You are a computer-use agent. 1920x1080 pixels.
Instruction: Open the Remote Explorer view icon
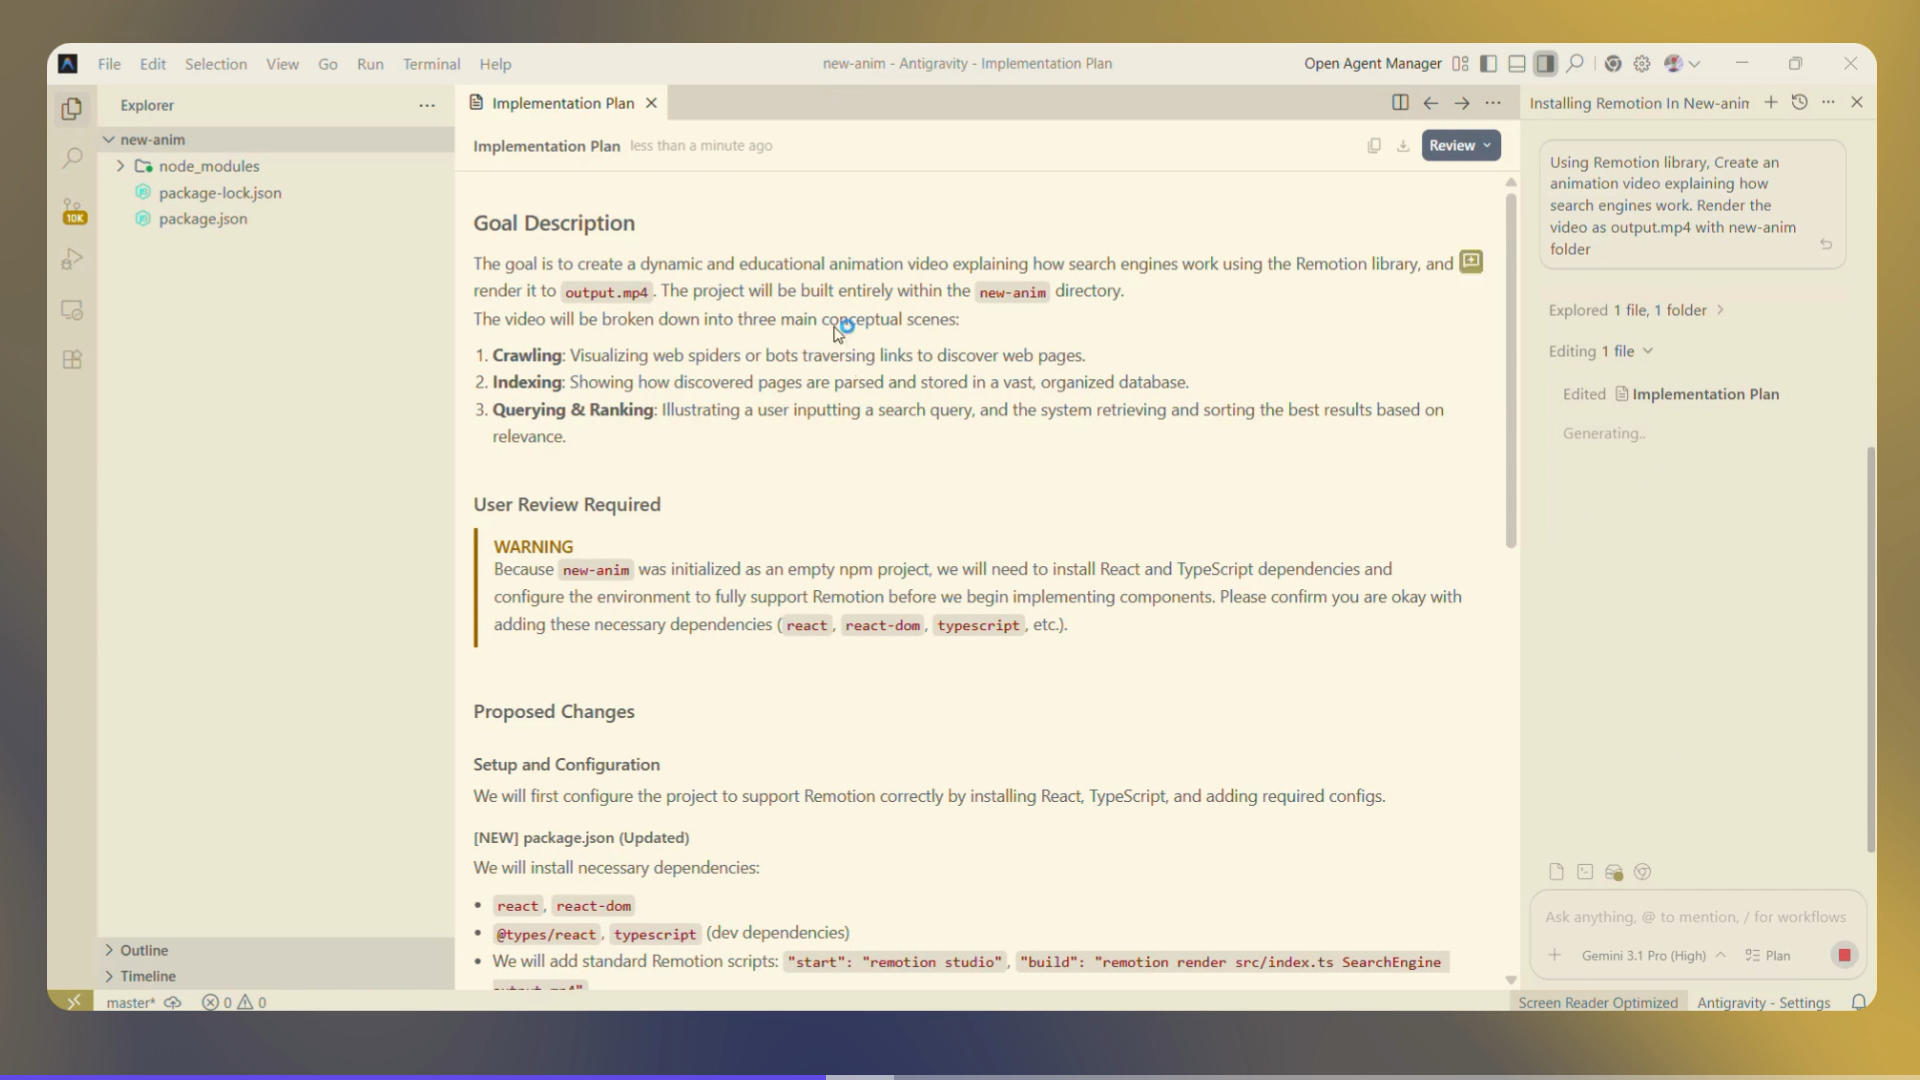point(72,310)
